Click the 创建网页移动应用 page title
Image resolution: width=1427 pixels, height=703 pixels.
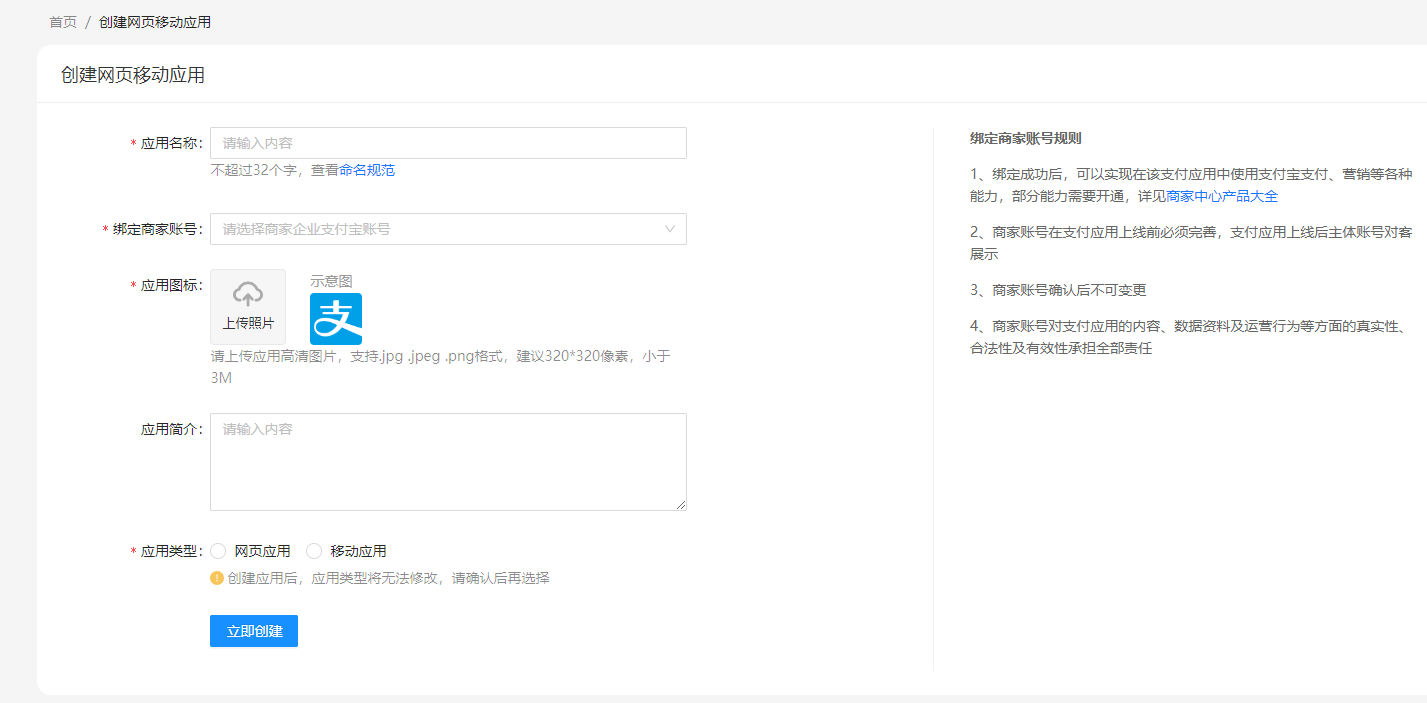[x=133, y=75]
